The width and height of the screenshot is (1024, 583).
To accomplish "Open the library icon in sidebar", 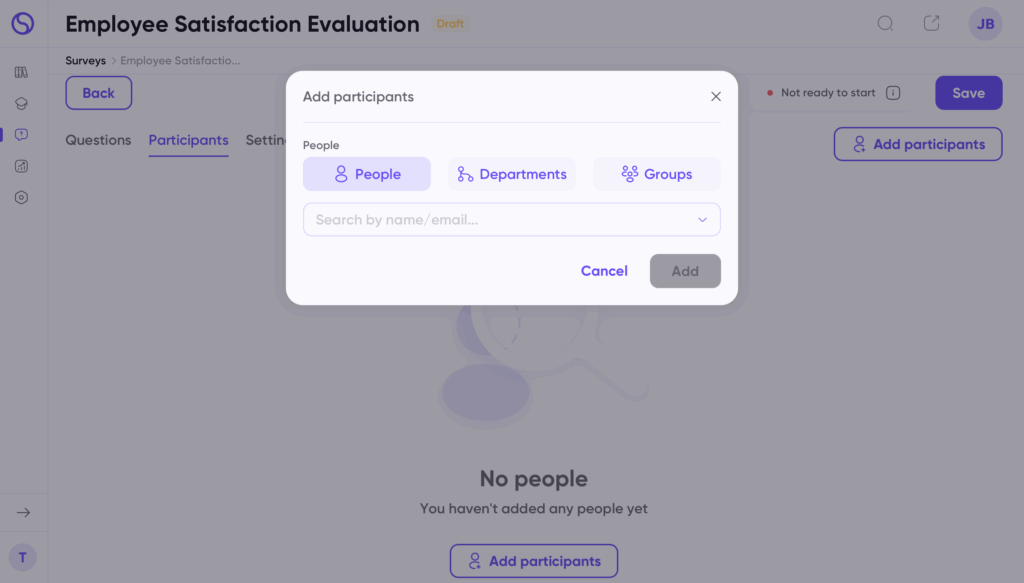I will coord(22,72).
